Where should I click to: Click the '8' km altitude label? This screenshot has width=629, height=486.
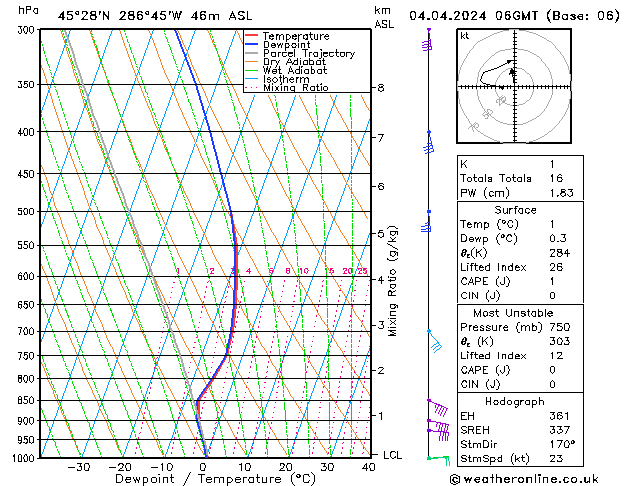(x=381, y=87)
